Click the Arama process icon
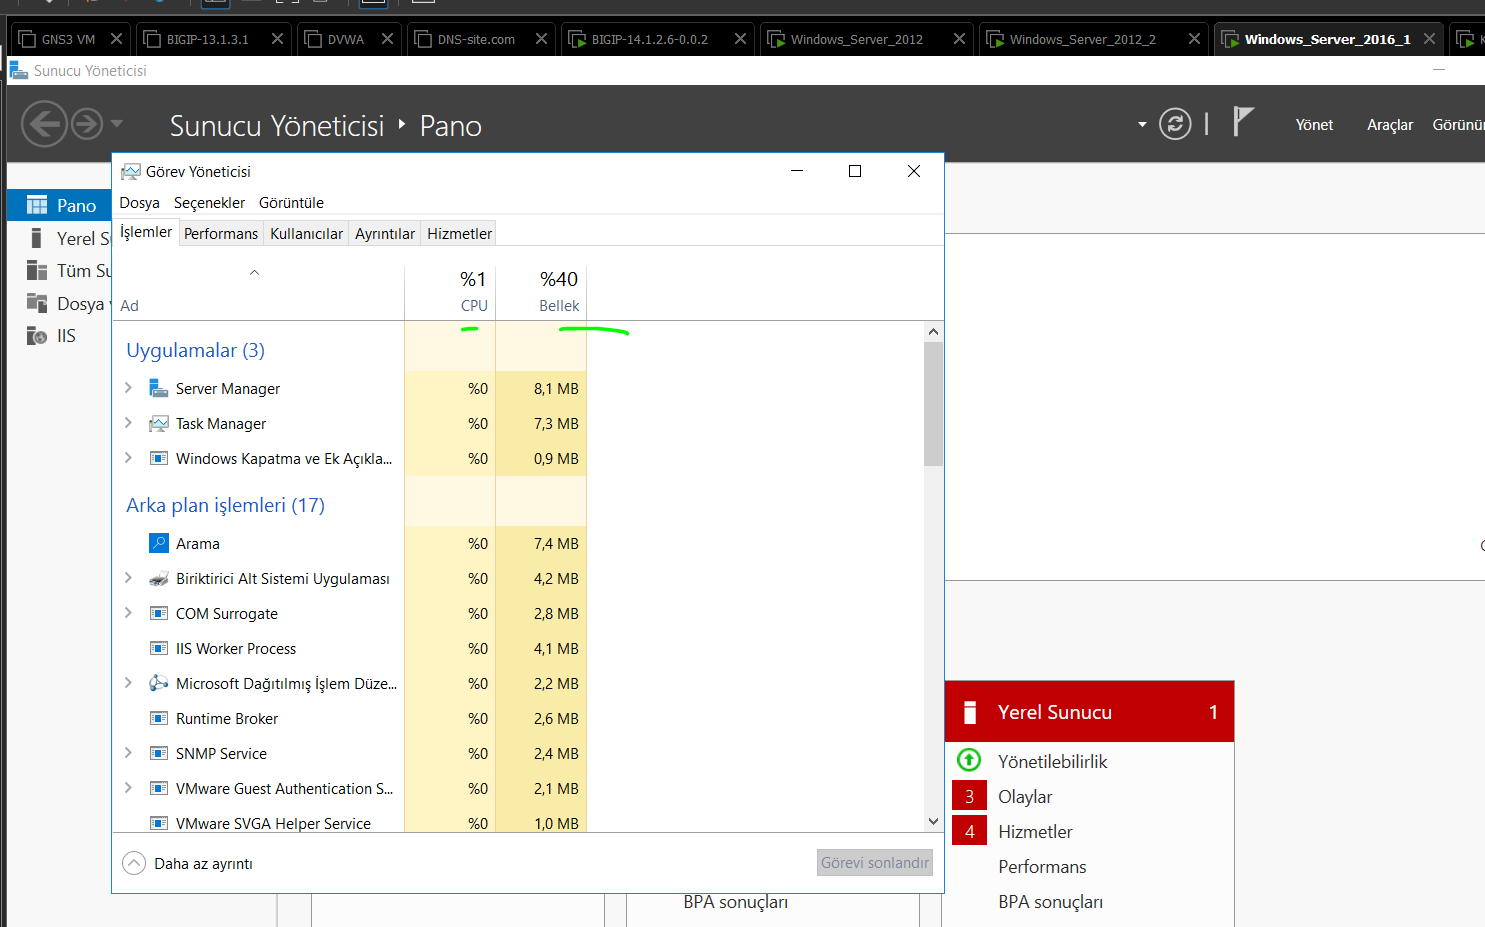 [x=158, y=543]
